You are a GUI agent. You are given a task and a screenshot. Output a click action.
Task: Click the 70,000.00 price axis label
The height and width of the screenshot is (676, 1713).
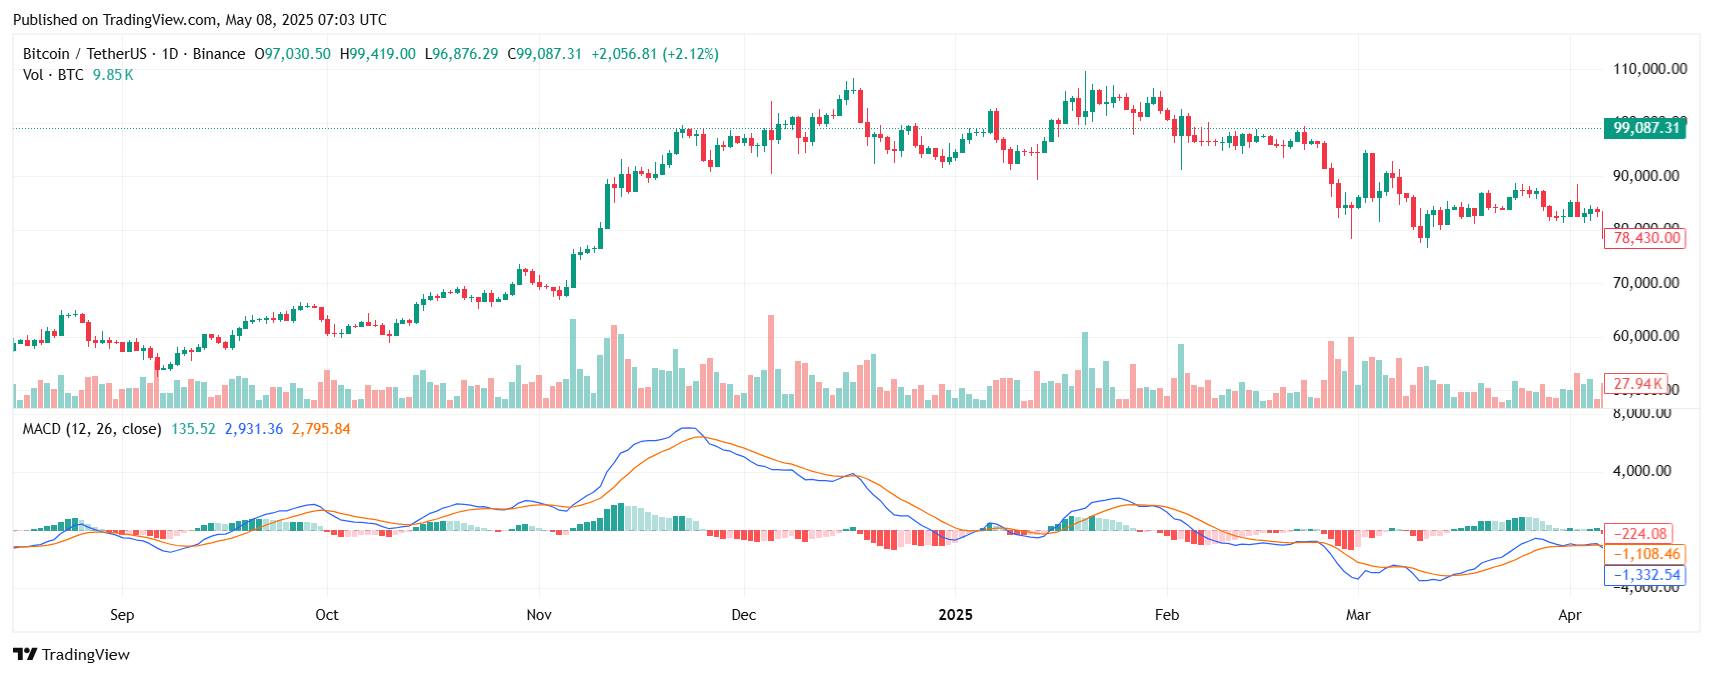(1645, 283)
